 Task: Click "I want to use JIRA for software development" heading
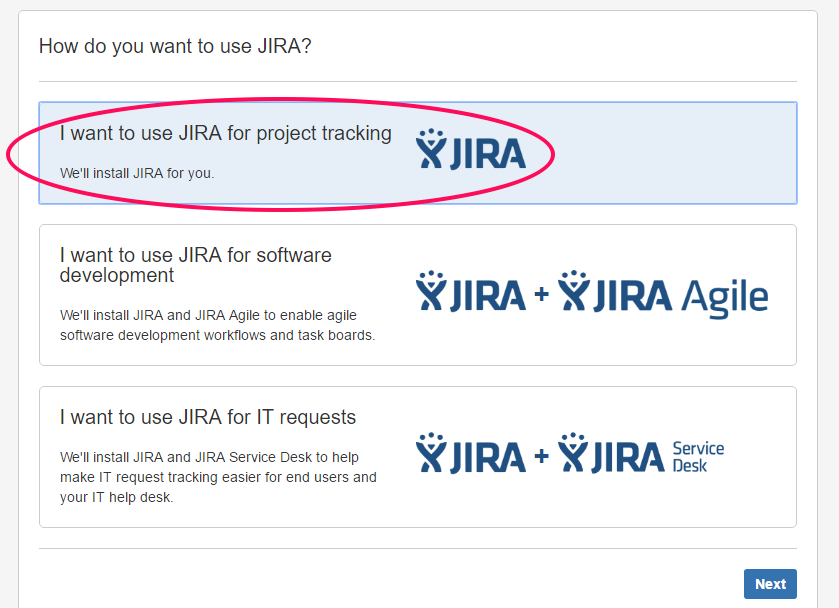coord(195,265)
